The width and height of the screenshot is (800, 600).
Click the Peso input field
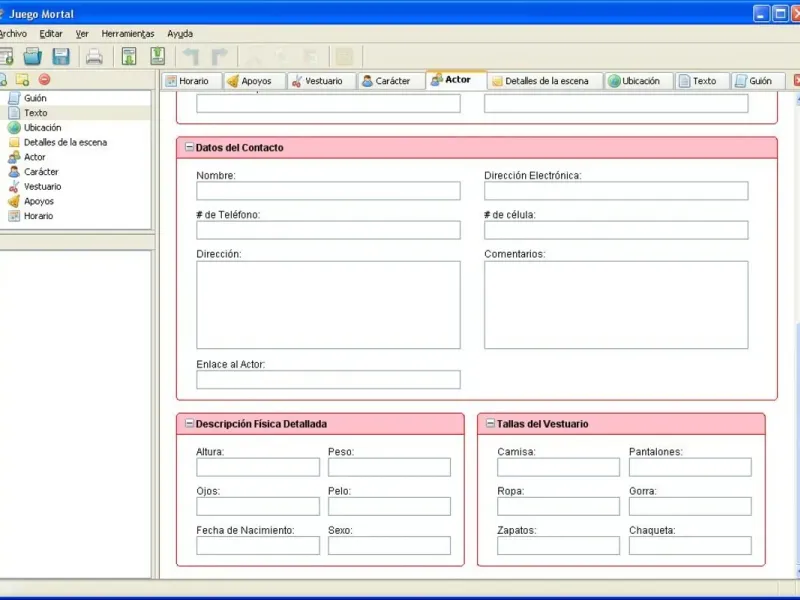389,467
